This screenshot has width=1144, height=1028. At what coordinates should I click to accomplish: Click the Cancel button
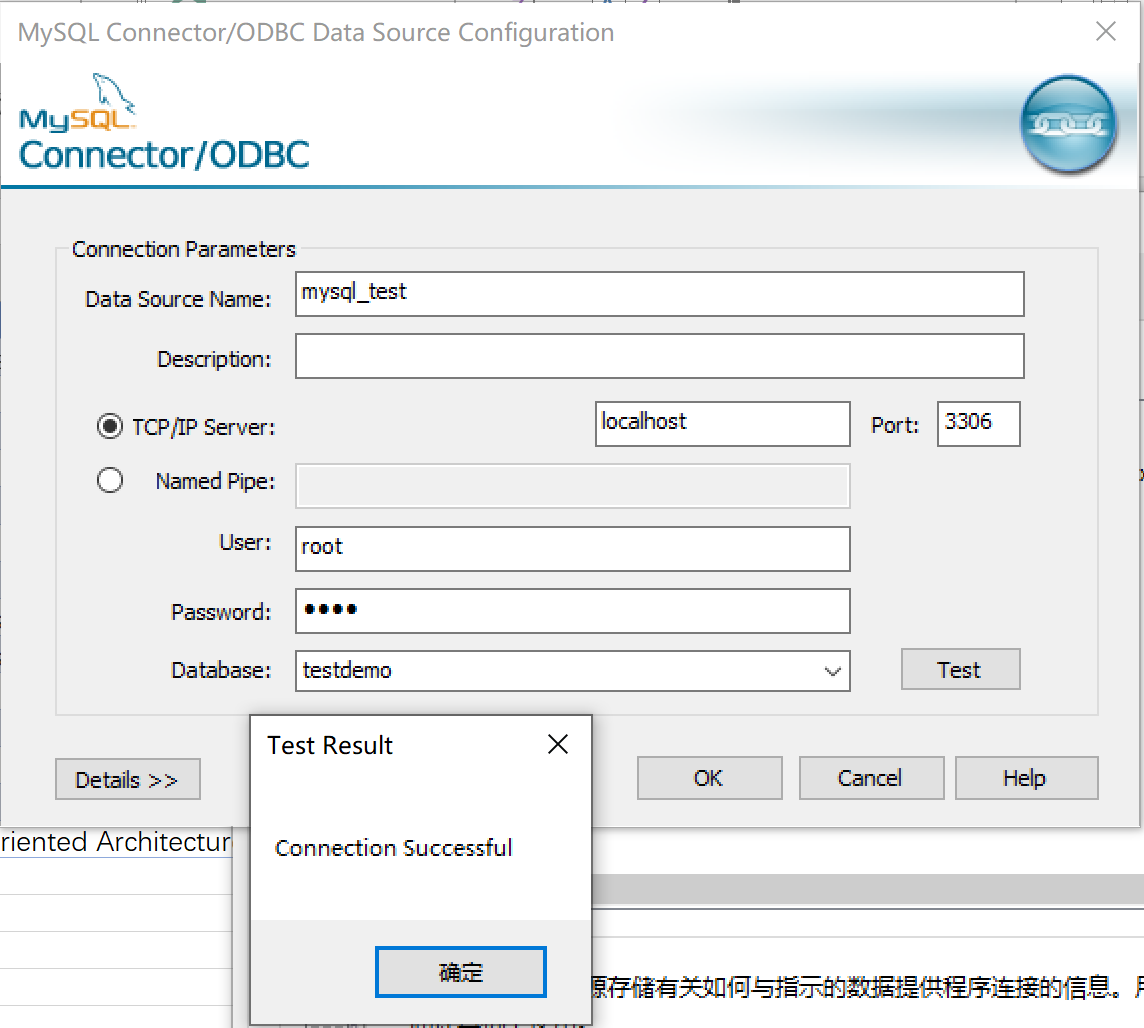point(871,778)
